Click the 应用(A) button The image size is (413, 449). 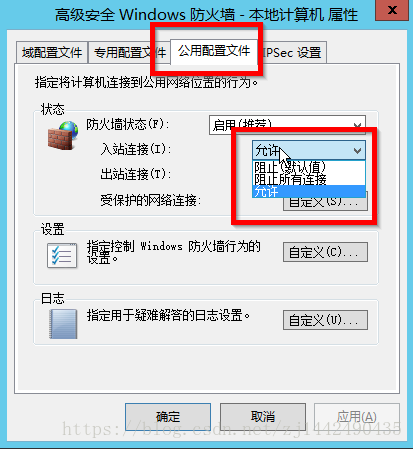[357, 416]
